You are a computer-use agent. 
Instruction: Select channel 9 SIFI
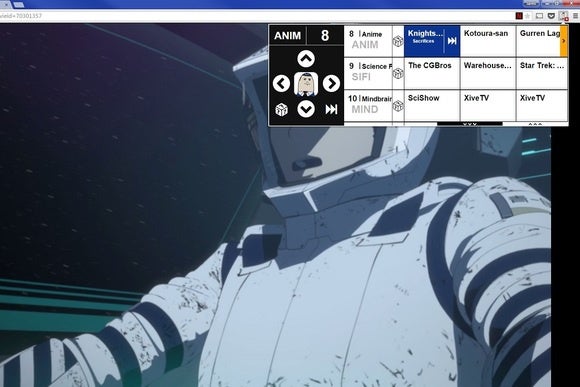(x=368, y=73)
